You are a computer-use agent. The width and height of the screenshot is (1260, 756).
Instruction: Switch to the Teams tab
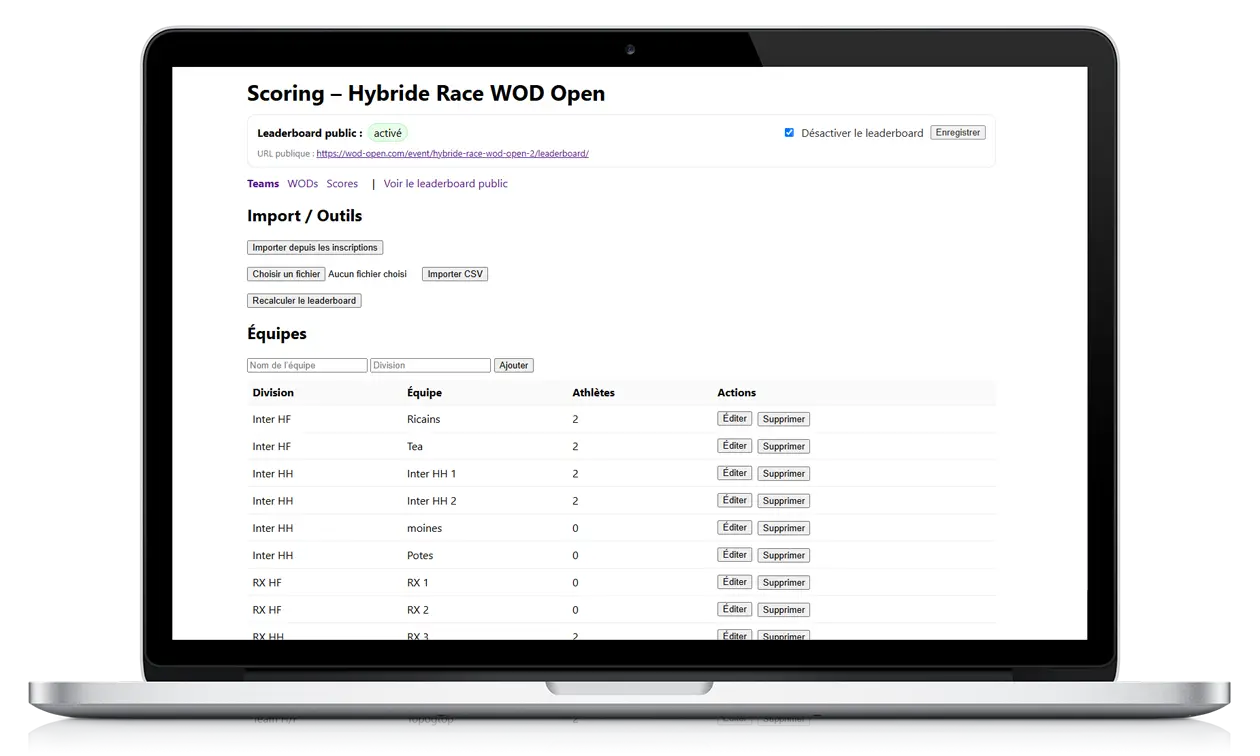pyautogui.click(x=263, y=184)
